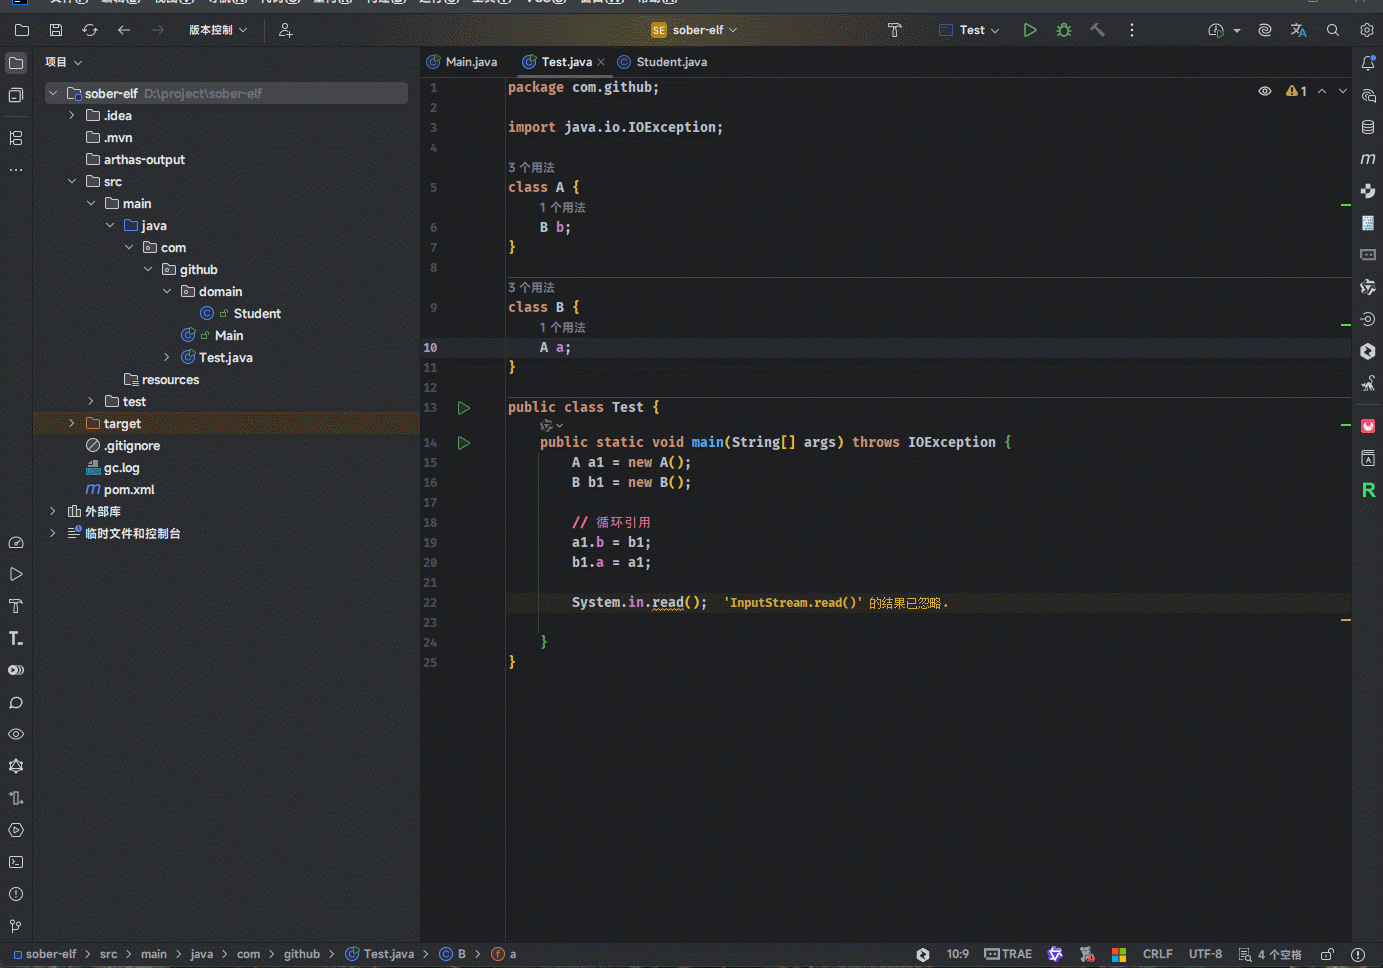This screenshot has height=968, width=1383.
Task: Open the search everywhere magnifier
Action: click(x=1333, y=30)
